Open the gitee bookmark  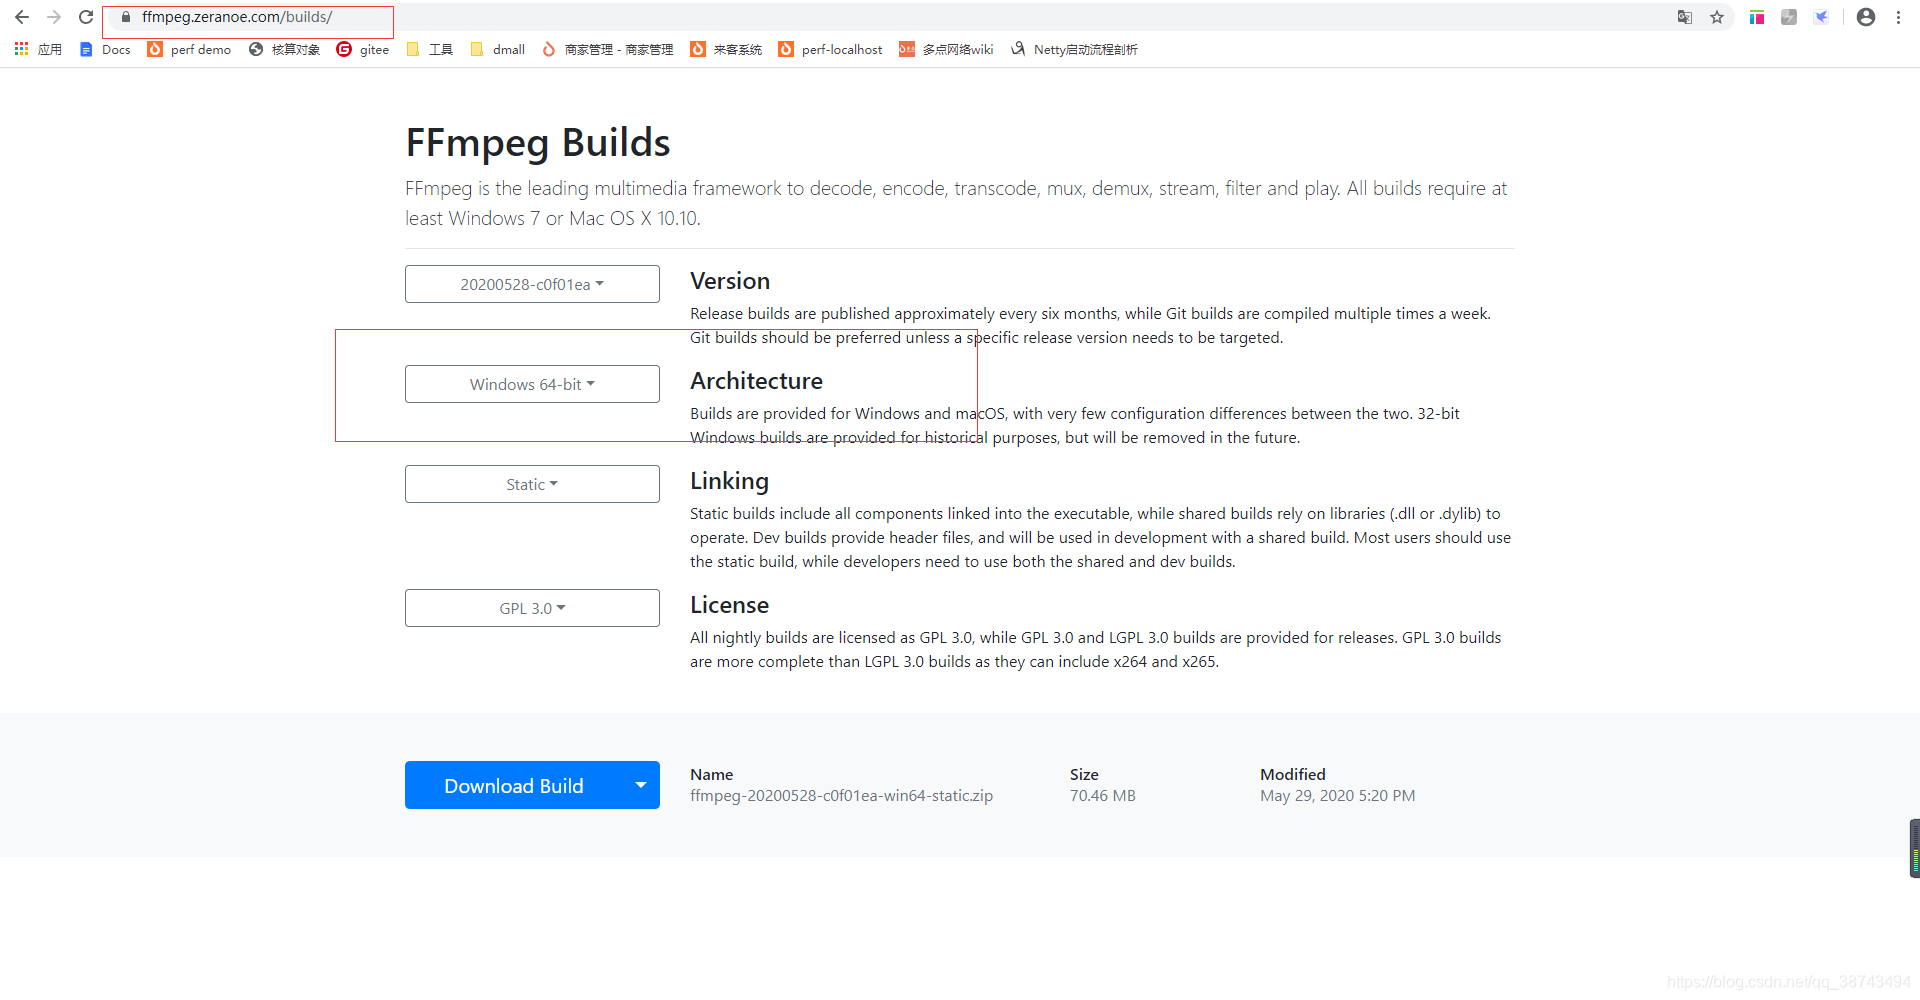pyautogui.click(x=363, y=49)
